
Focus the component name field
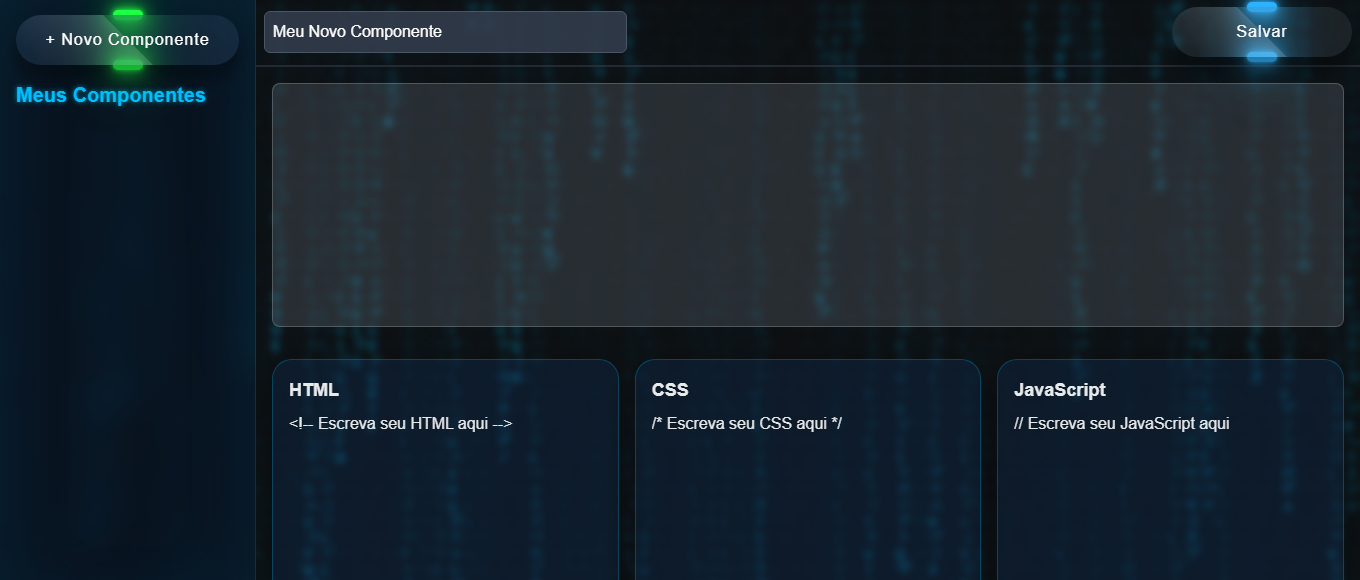coord(445,32)
